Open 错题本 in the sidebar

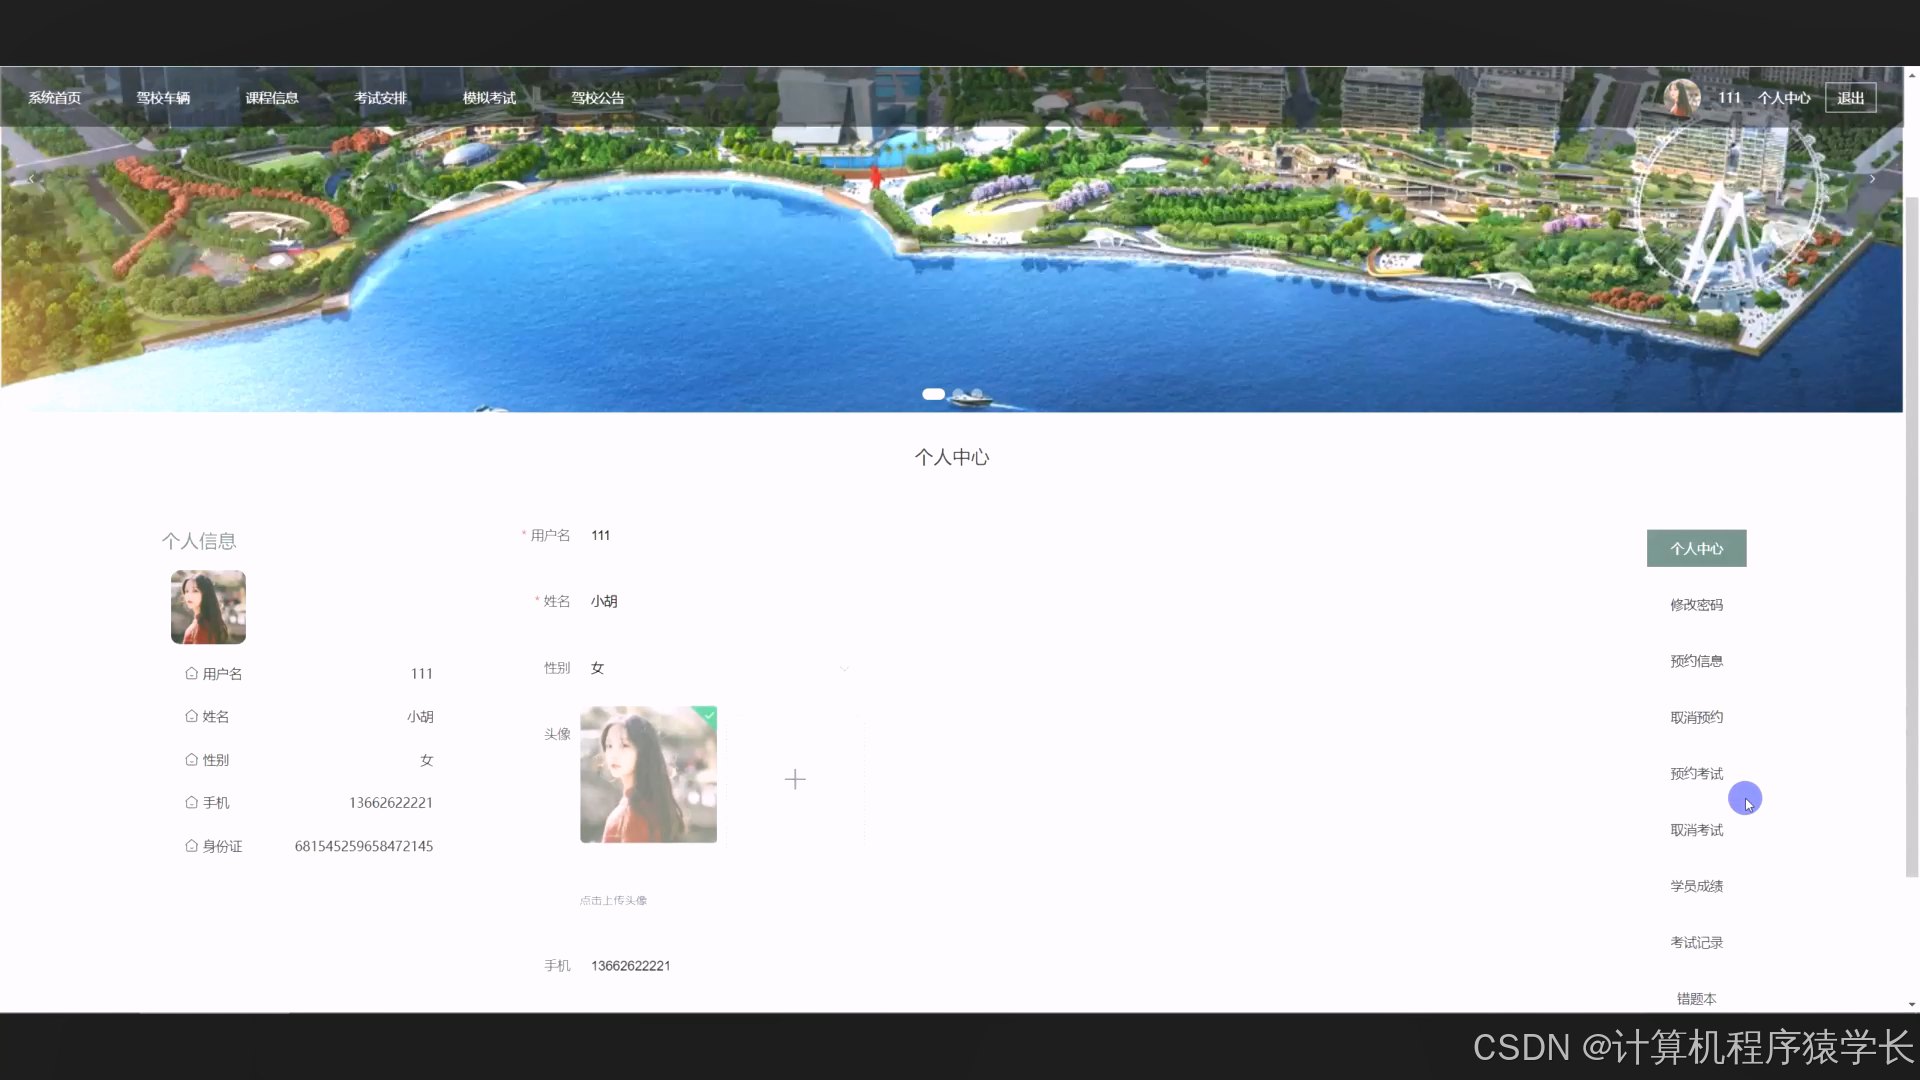(x=1696, y=998)
